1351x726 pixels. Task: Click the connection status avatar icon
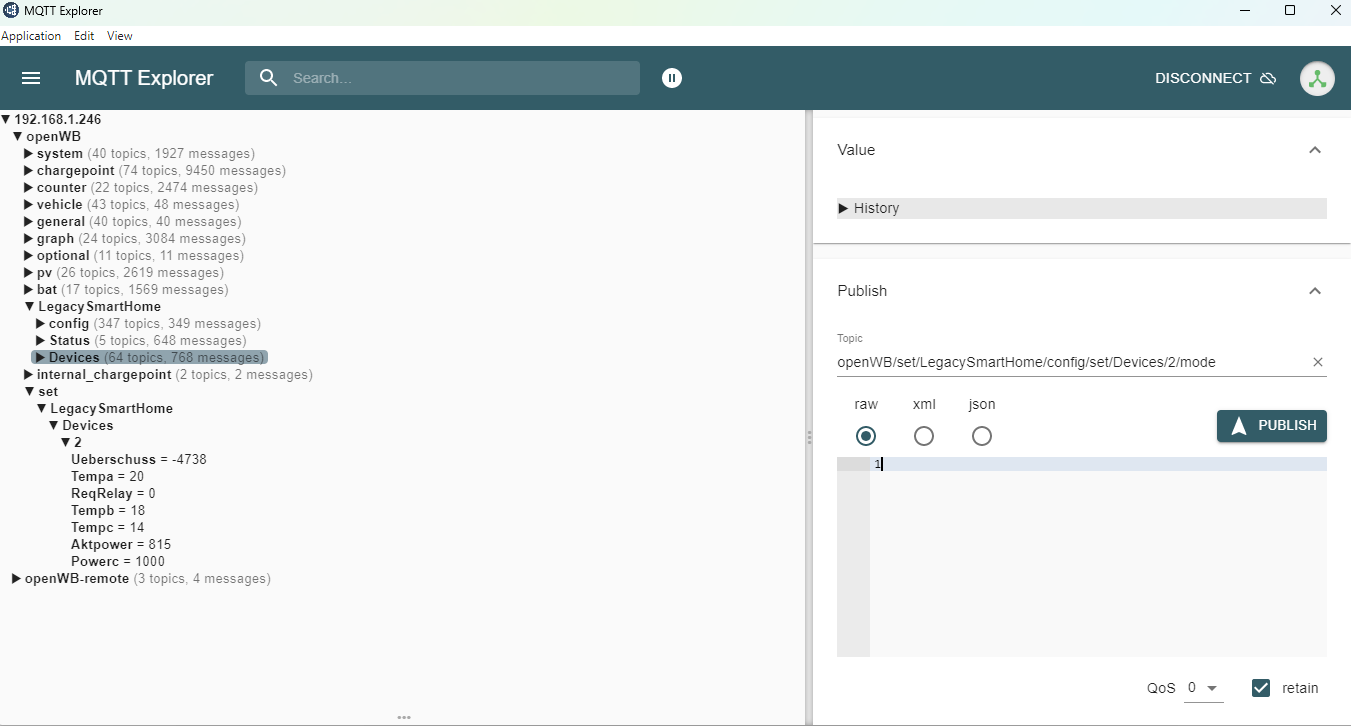(1317, 78)
